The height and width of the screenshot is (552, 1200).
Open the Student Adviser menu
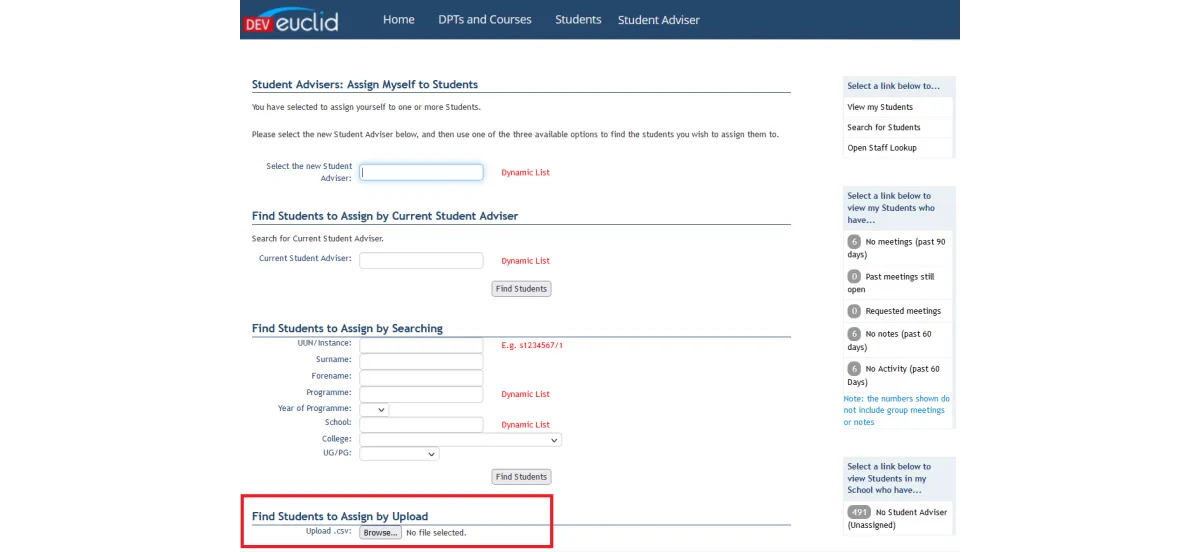pyautogui.click(x=659, y=20)
